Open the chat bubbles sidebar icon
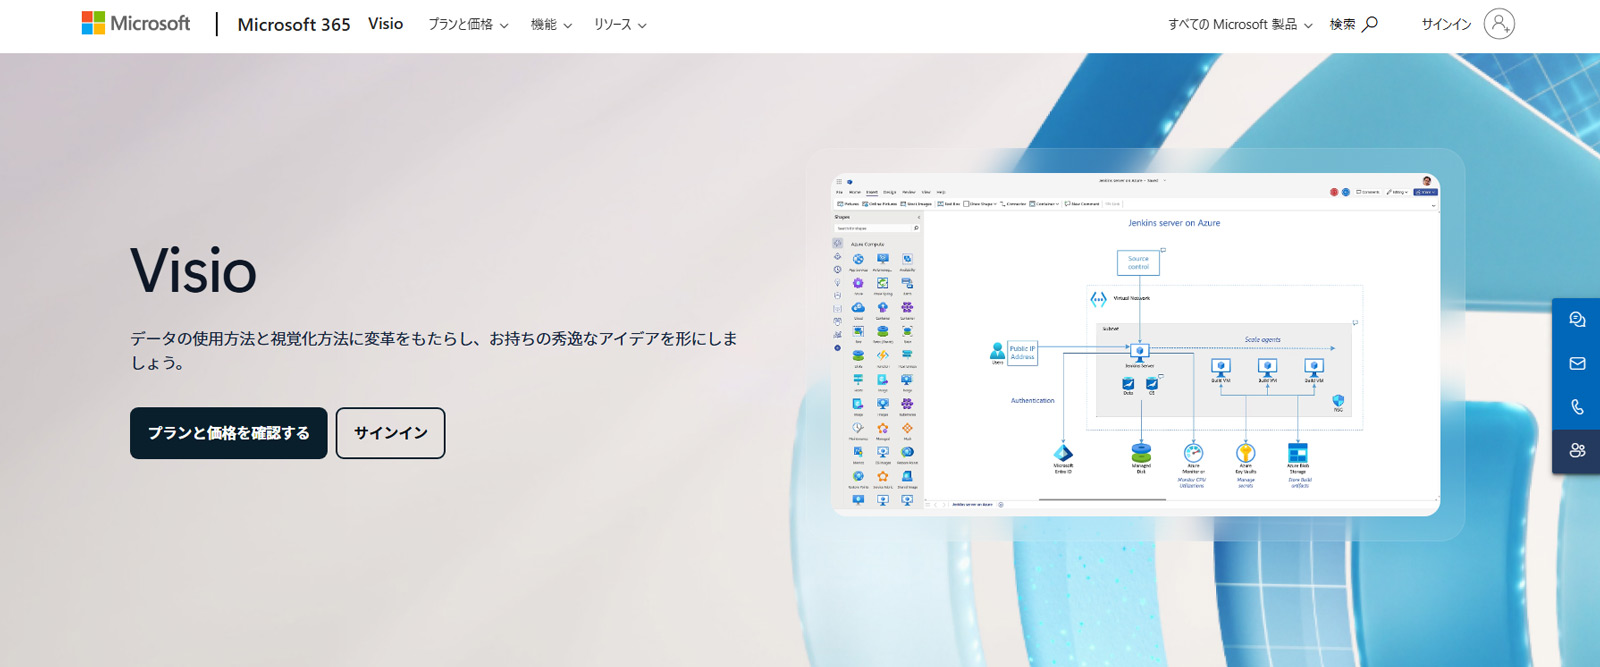 click(x=1577, y=320)
